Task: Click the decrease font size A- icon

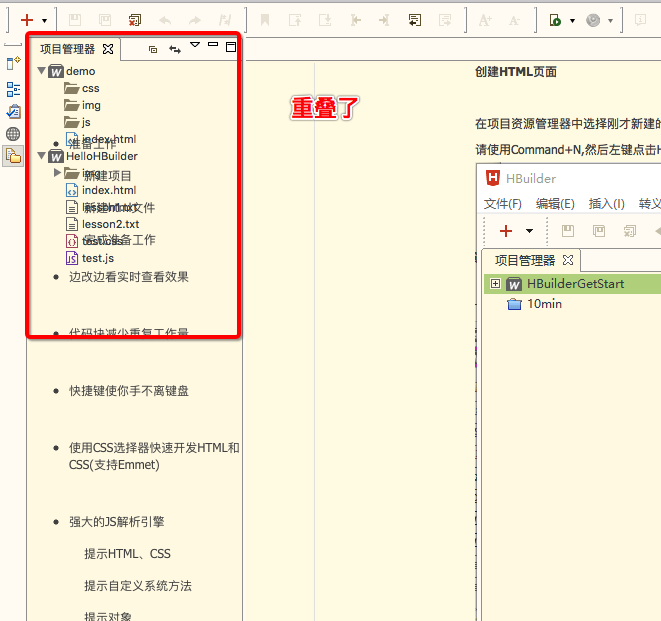Action: point(514,20)
